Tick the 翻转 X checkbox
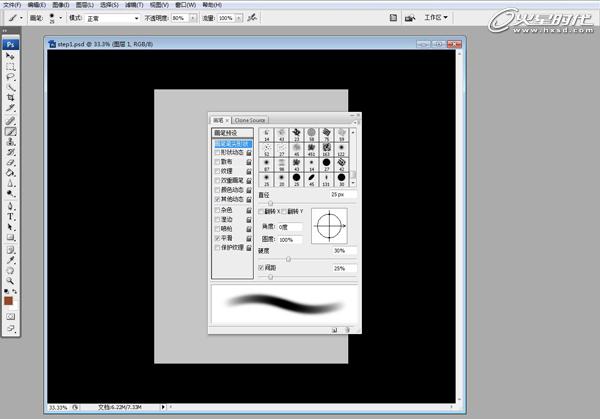Viewport: 600px width, 419px height. click(261, 212)
